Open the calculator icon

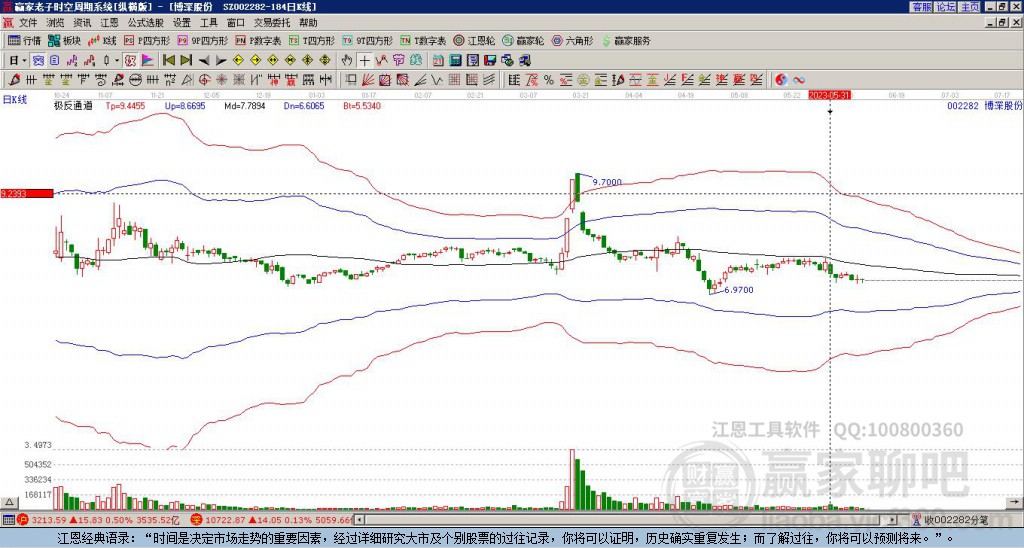455,61
